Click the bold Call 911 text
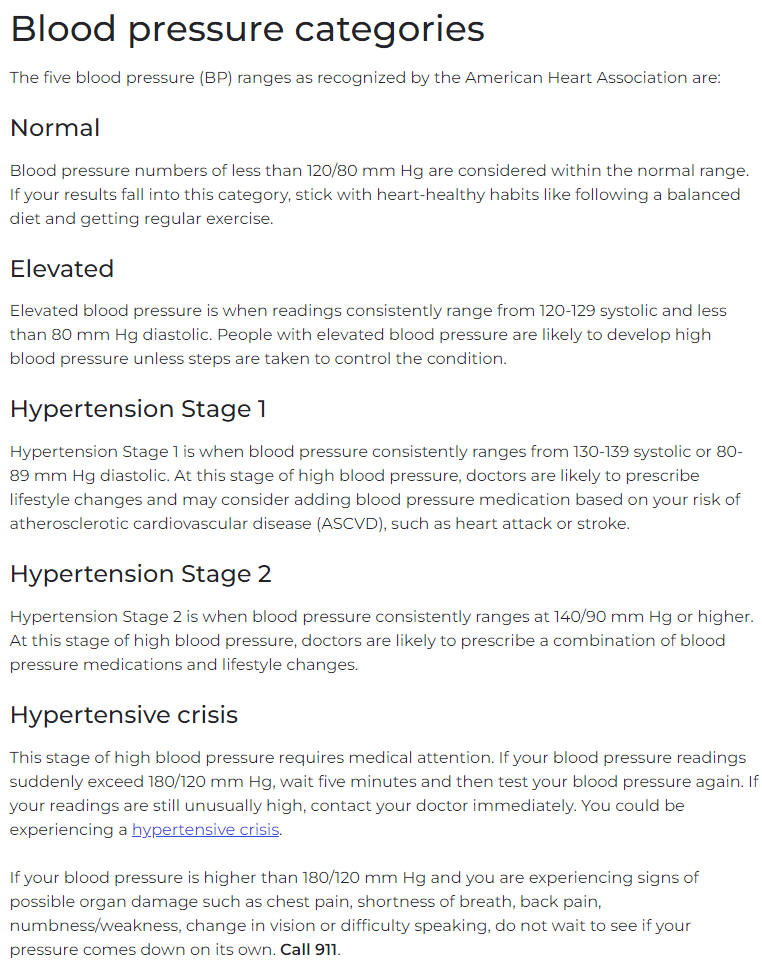Image resolution: width=762 pixels, height=965 pixels. click(x=308, y=950)
